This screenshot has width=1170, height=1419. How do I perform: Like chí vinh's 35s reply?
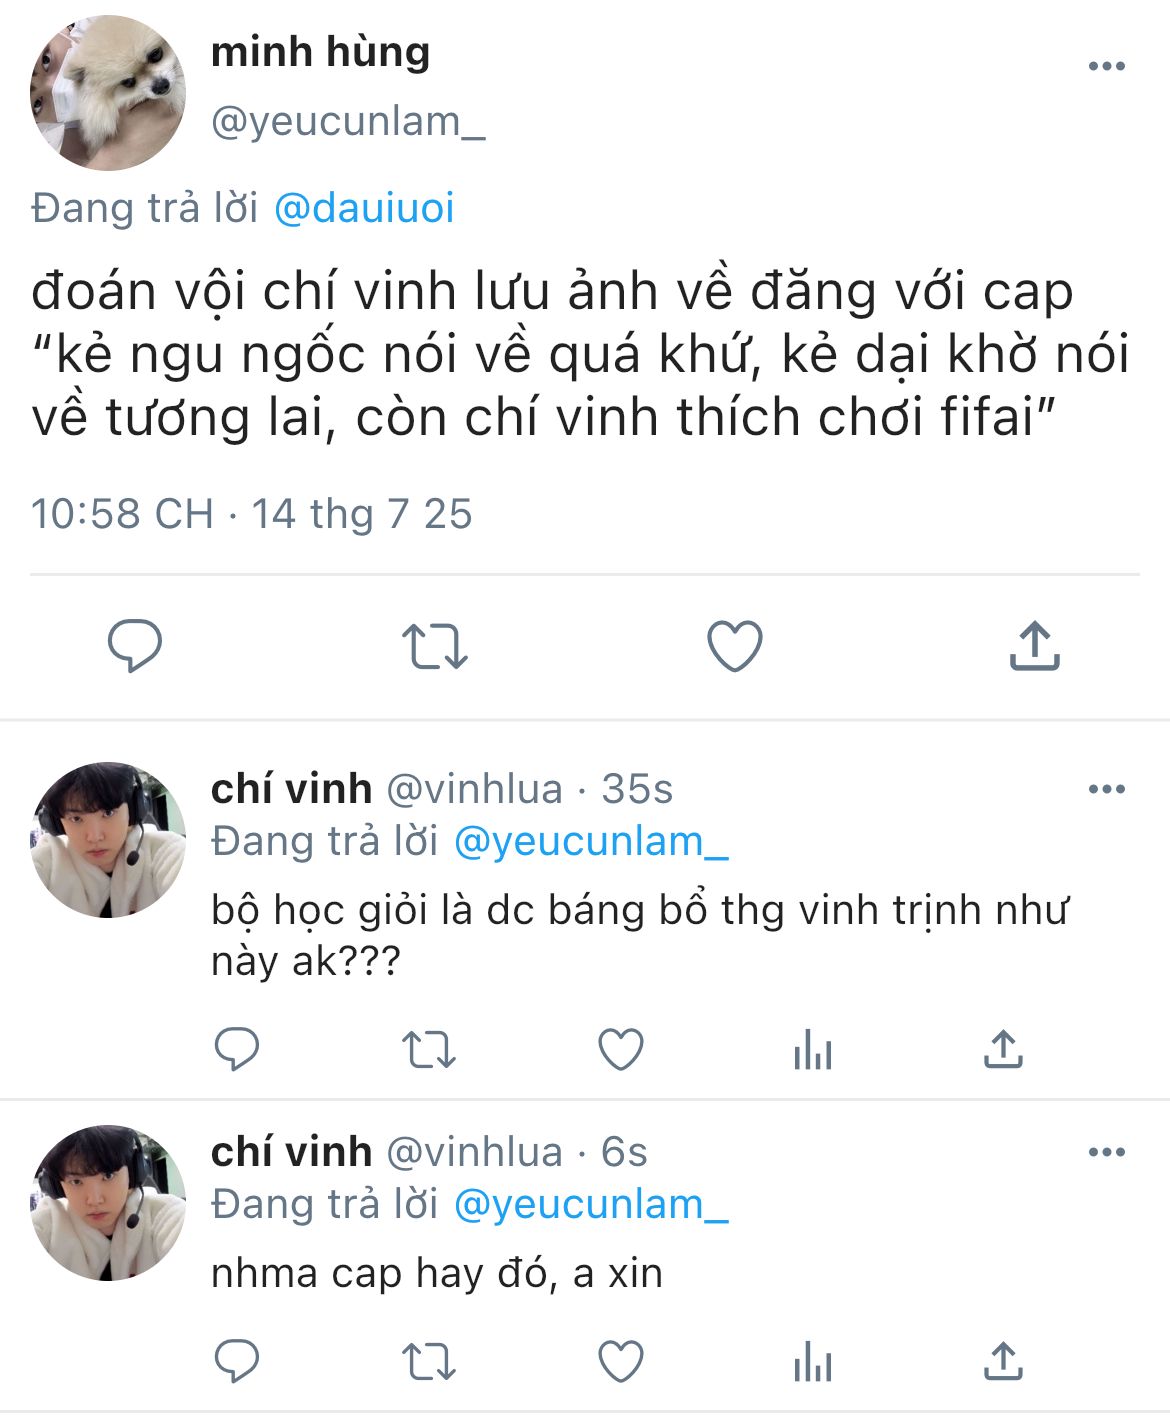(620, 1049)
